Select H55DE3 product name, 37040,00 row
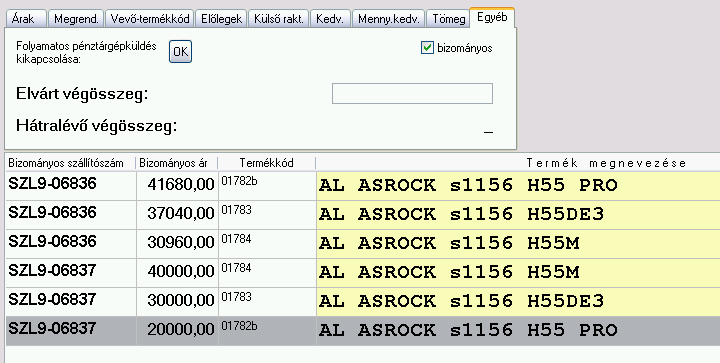This screenshot has height=363, width=720. click(x=518, y=215)
